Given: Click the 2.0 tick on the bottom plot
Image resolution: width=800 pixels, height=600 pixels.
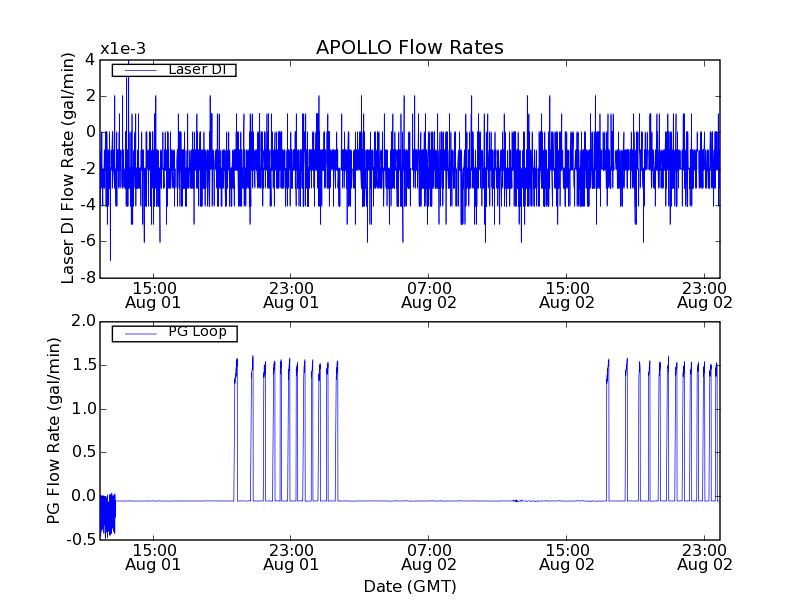Looking at the screenshot, I should (x=83, y=321).
